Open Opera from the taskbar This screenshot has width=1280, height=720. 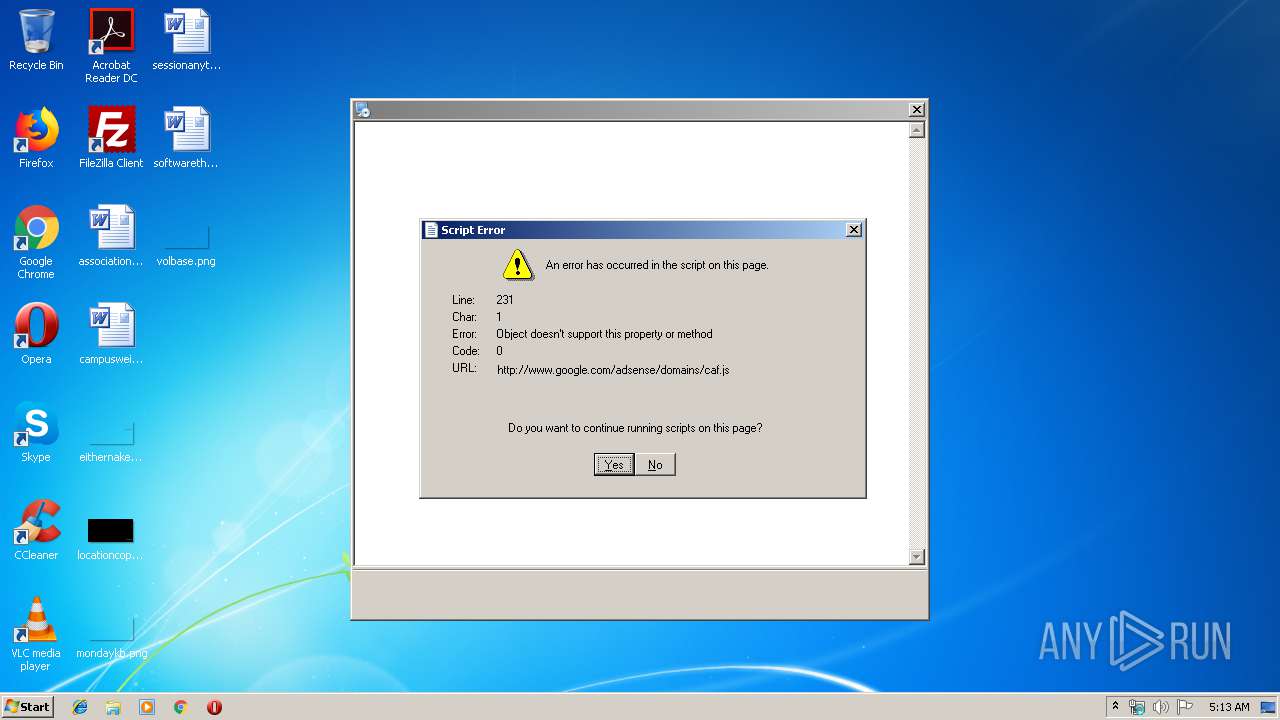click(x=214, y=707)
